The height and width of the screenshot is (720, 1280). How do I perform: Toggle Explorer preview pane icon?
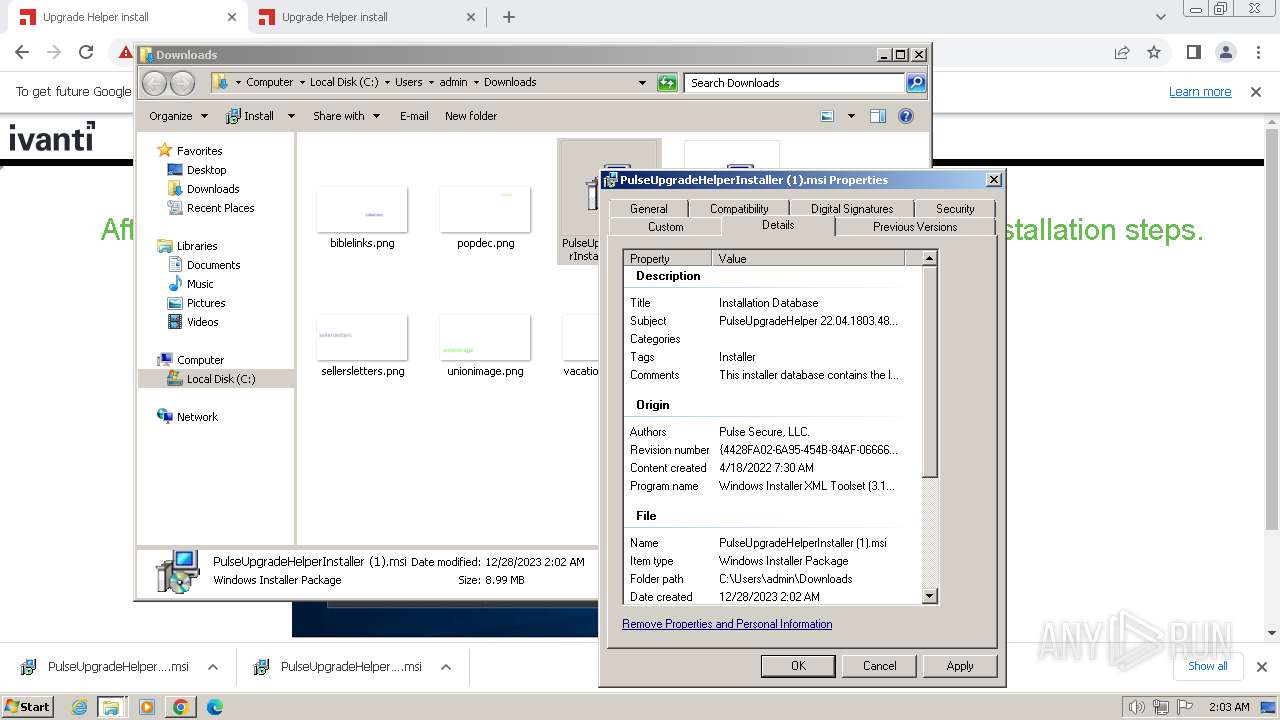[878, 116]
